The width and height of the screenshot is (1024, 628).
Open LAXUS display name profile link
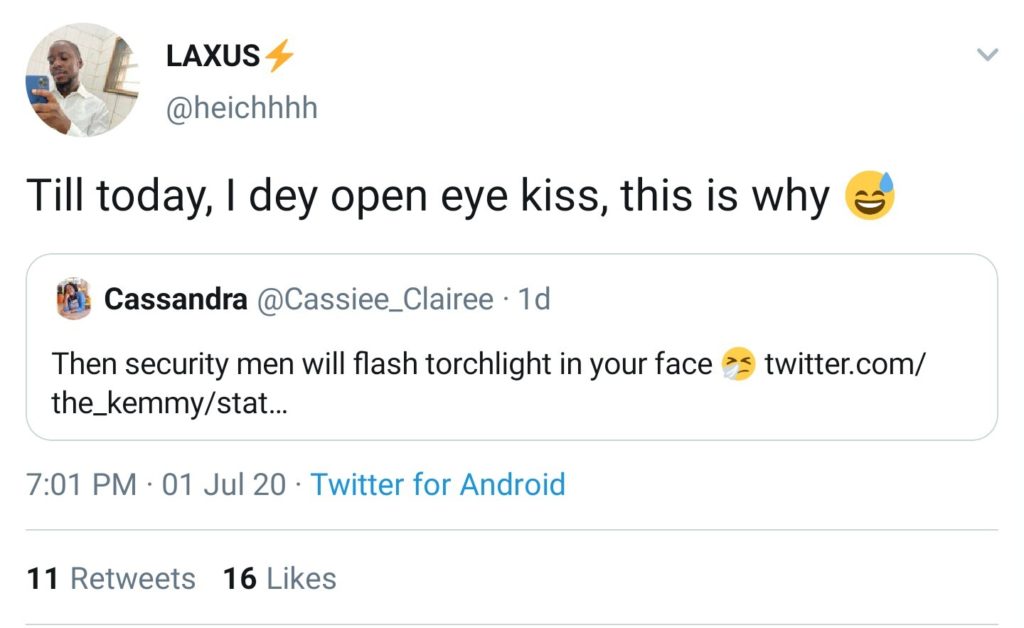(212, 57)
